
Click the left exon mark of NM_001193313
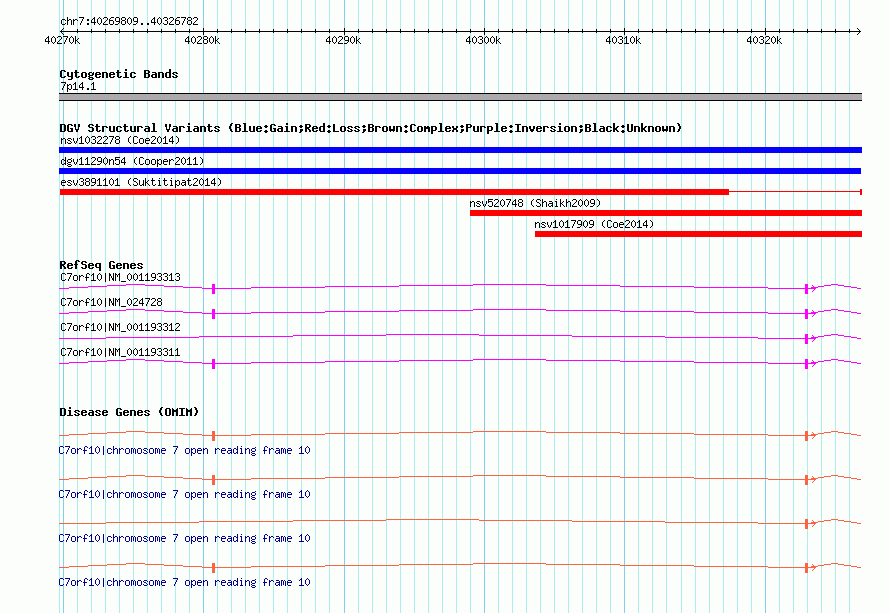[213, 289]
